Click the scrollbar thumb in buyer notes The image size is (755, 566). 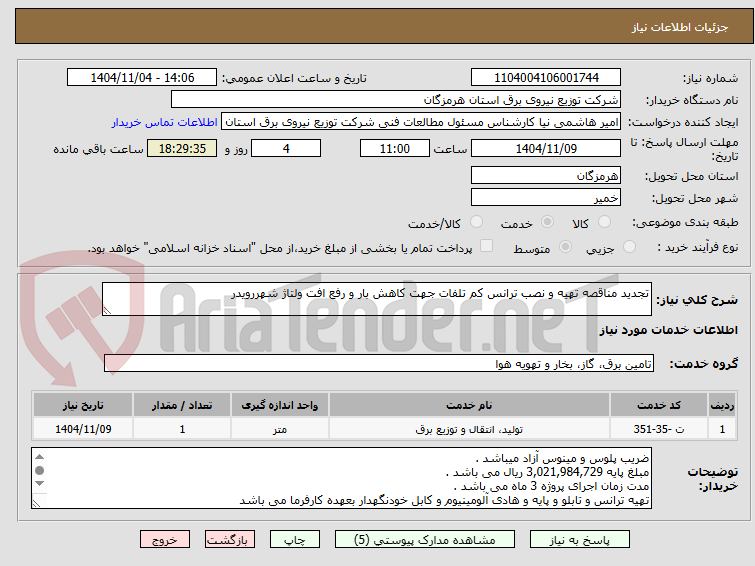(x=39, y=470)
